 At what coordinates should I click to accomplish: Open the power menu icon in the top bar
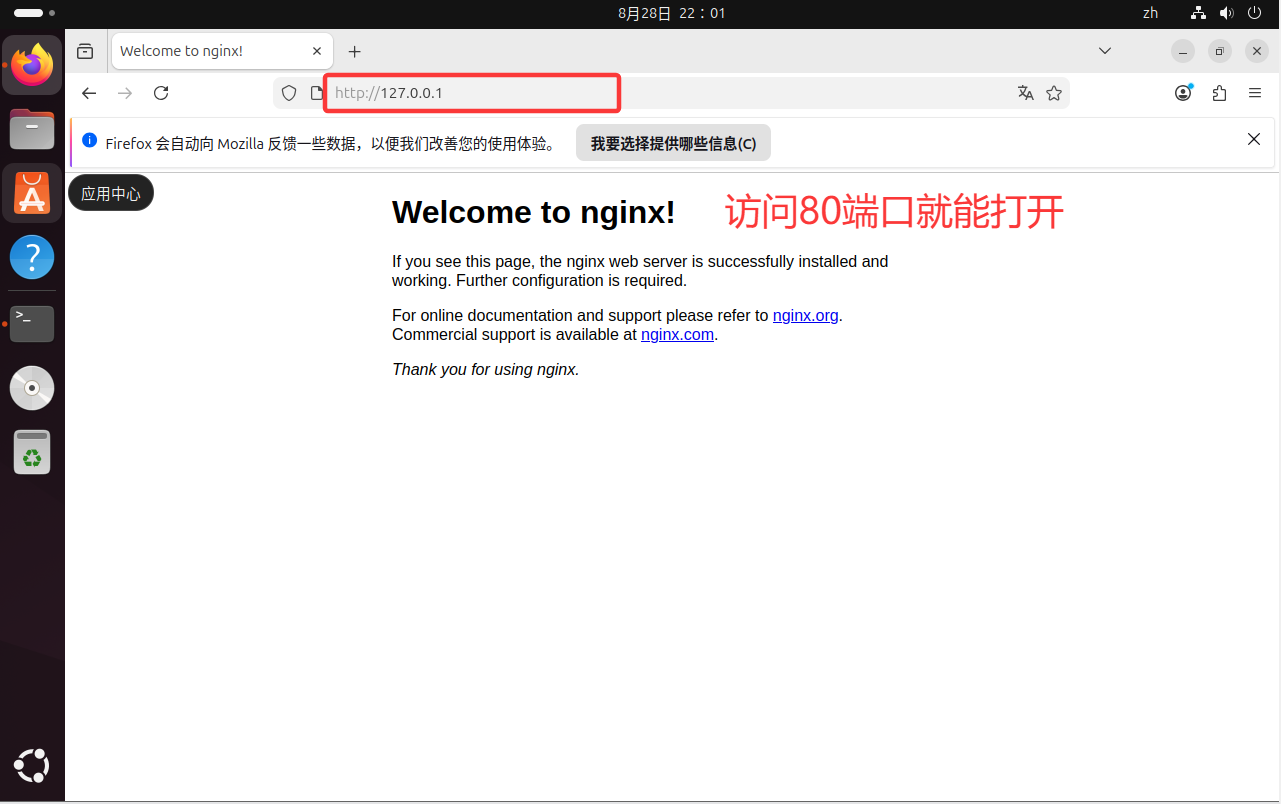coord(1255,14)
